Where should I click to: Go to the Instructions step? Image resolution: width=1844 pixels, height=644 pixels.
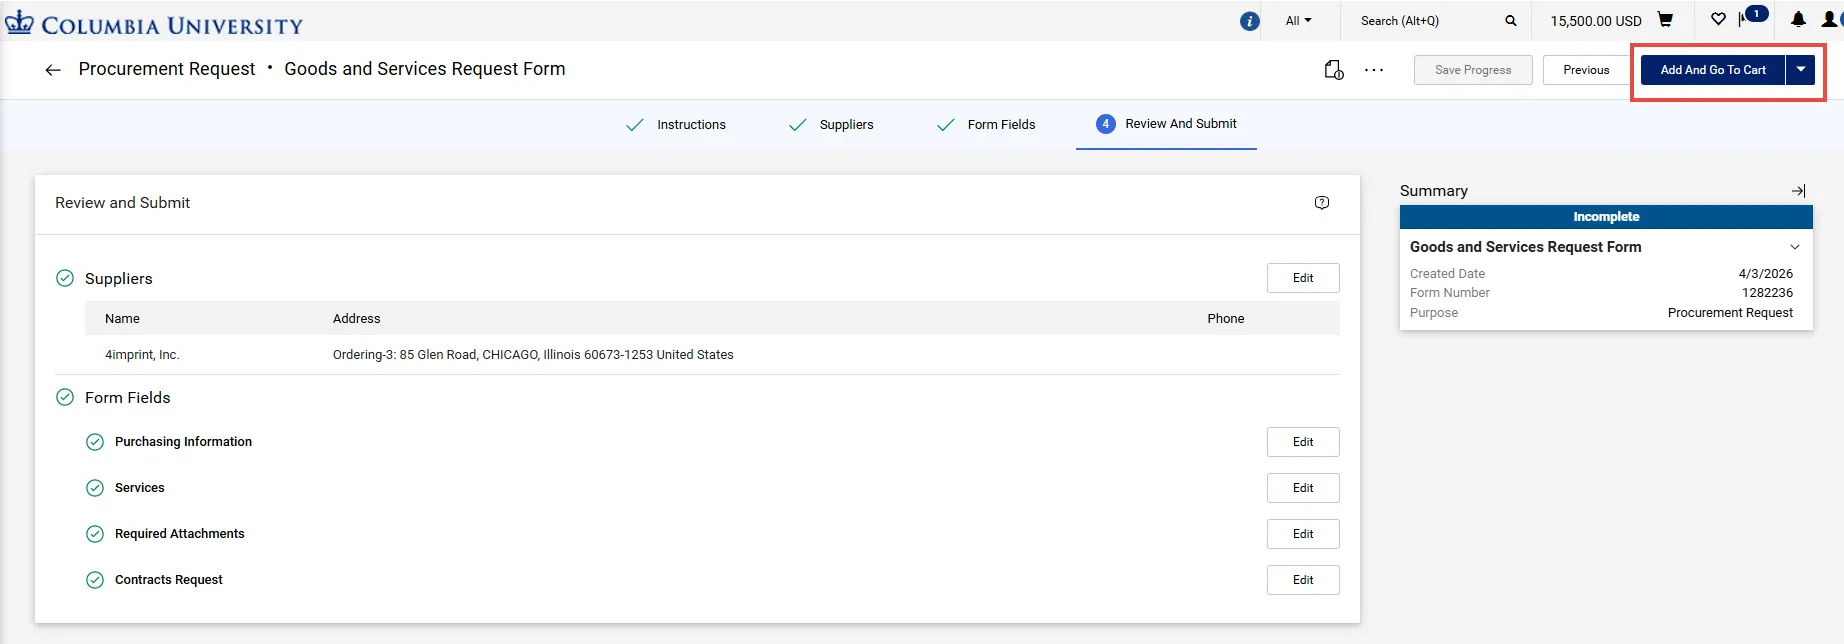pos(675,125)
